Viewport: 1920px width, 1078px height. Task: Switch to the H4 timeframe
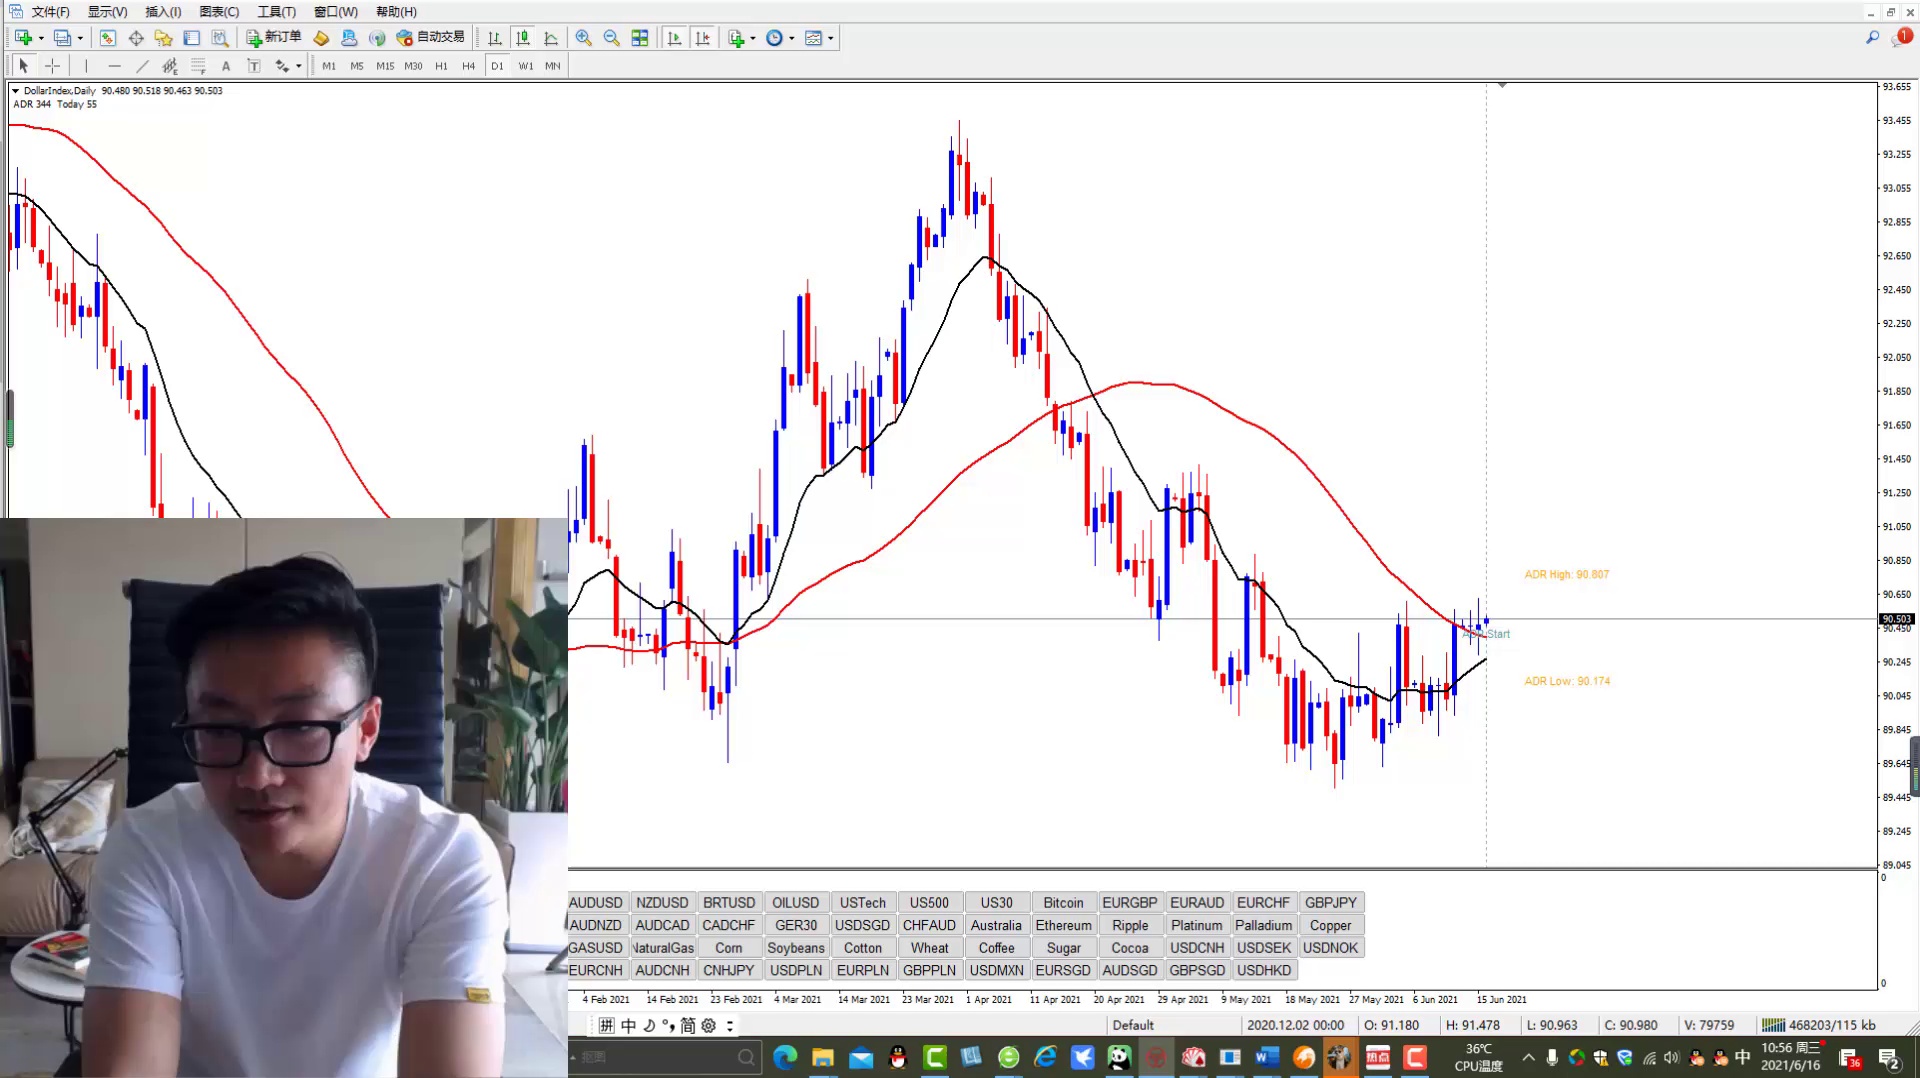point(469,66)
